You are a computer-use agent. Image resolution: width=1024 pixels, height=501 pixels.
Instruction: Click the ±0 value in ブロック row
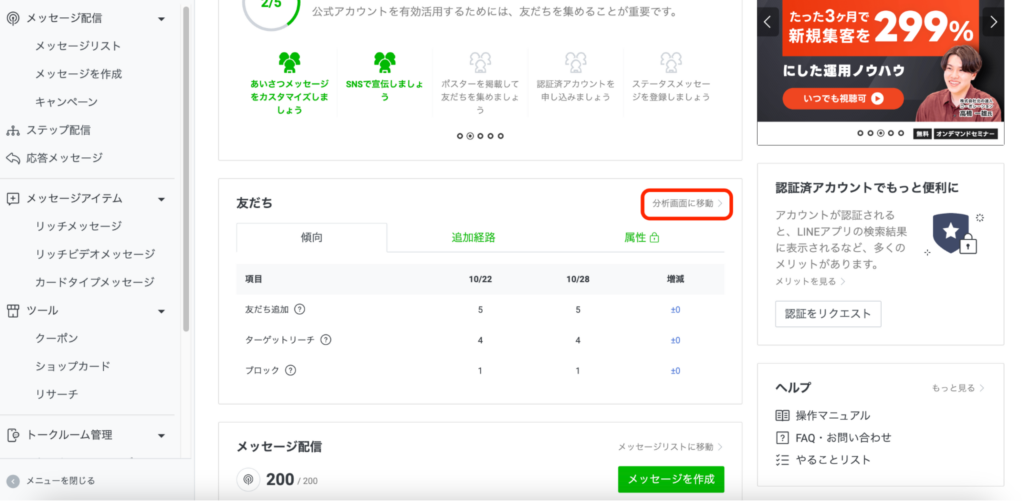[675, 370]
